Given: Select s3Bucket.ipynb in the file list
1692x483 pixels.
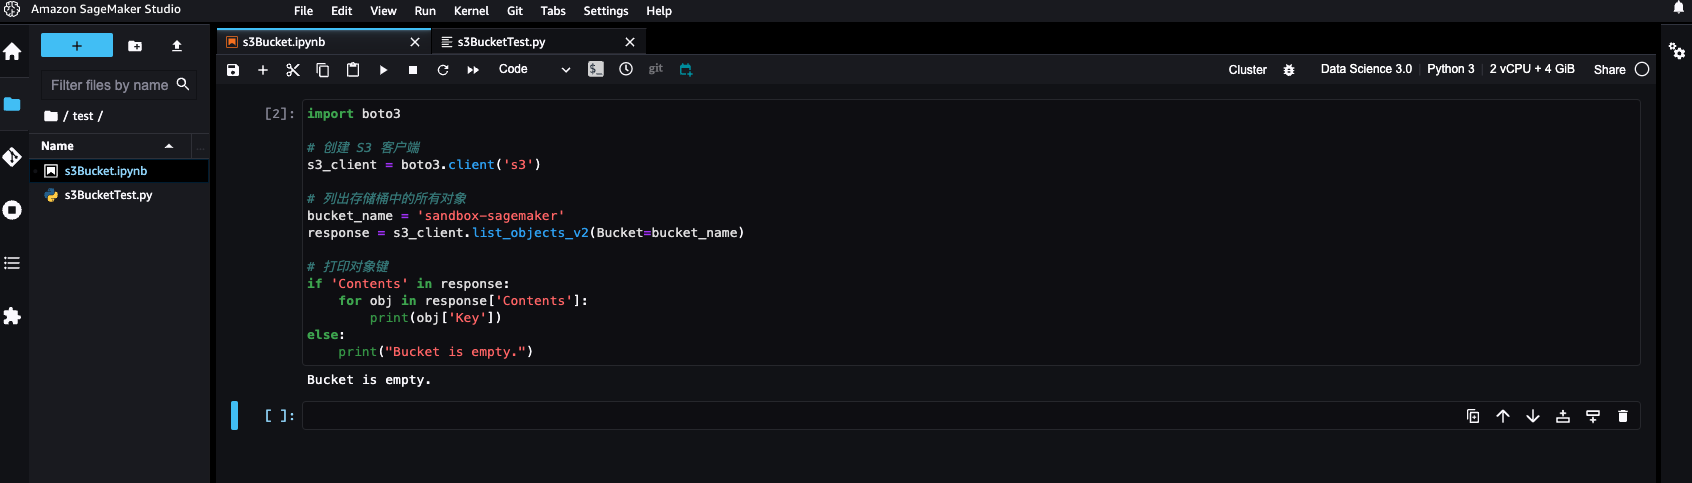Looking at the screenshot, I should (x=119, y=171).
